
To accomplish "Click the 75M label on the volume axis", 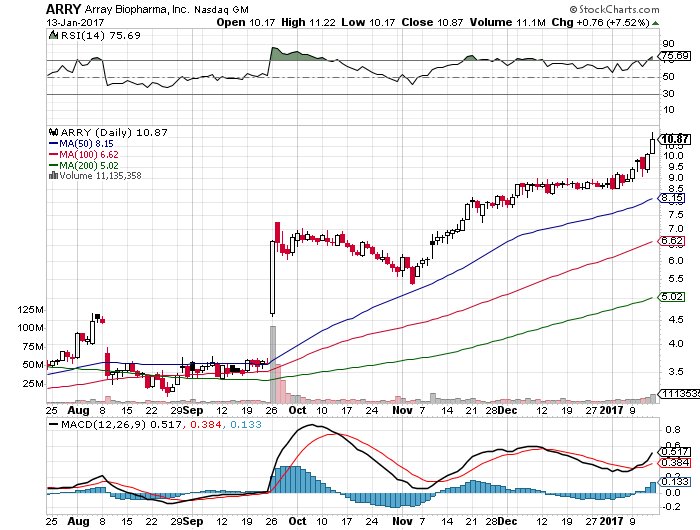I will pyautogui.click(x=33, y=346).
